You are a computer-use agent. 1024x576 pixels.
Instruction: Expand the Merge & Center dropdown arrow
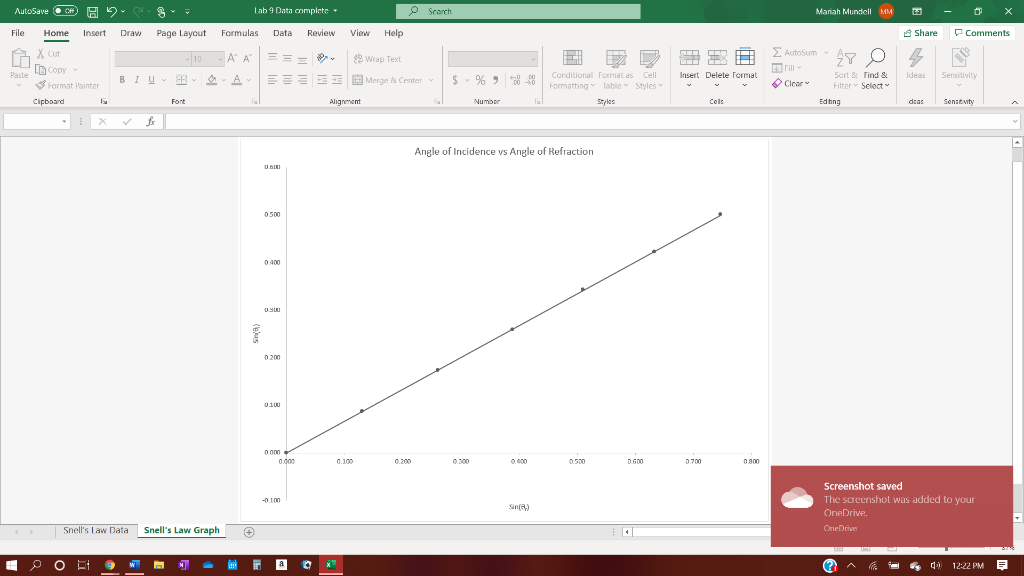[x=431, y=80]
